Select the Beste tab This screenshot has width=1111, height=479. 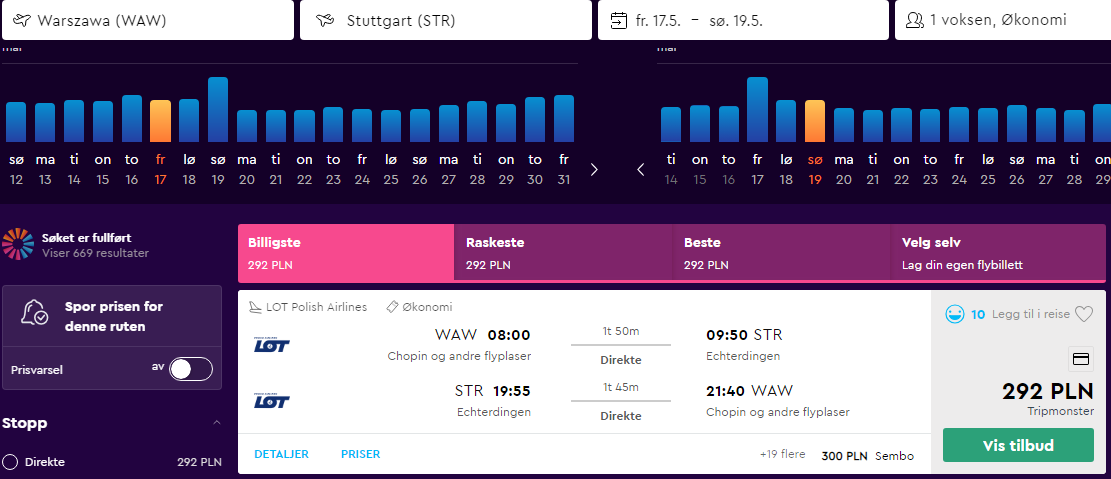click(782, 253)
